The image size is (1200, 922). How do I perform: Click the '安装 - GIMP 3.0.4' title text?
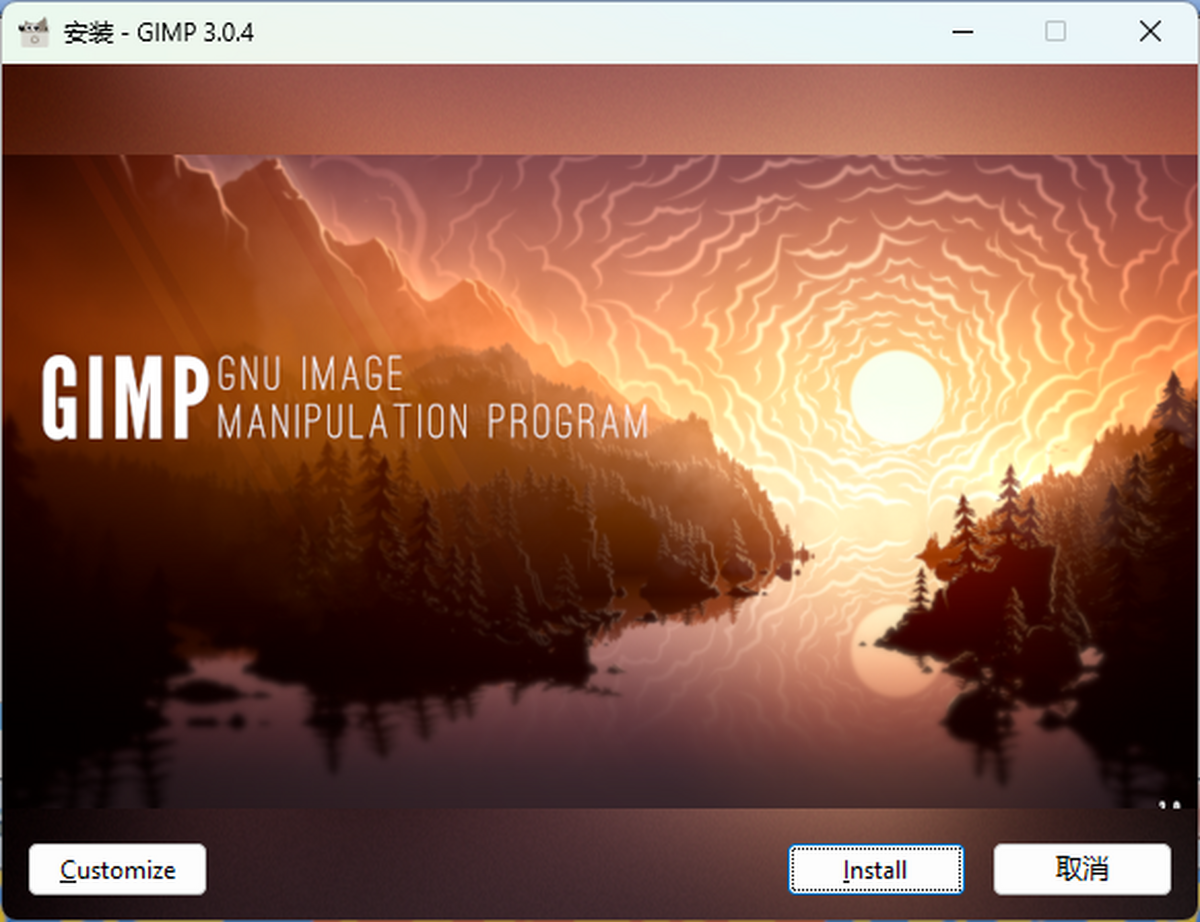point(158,32)
